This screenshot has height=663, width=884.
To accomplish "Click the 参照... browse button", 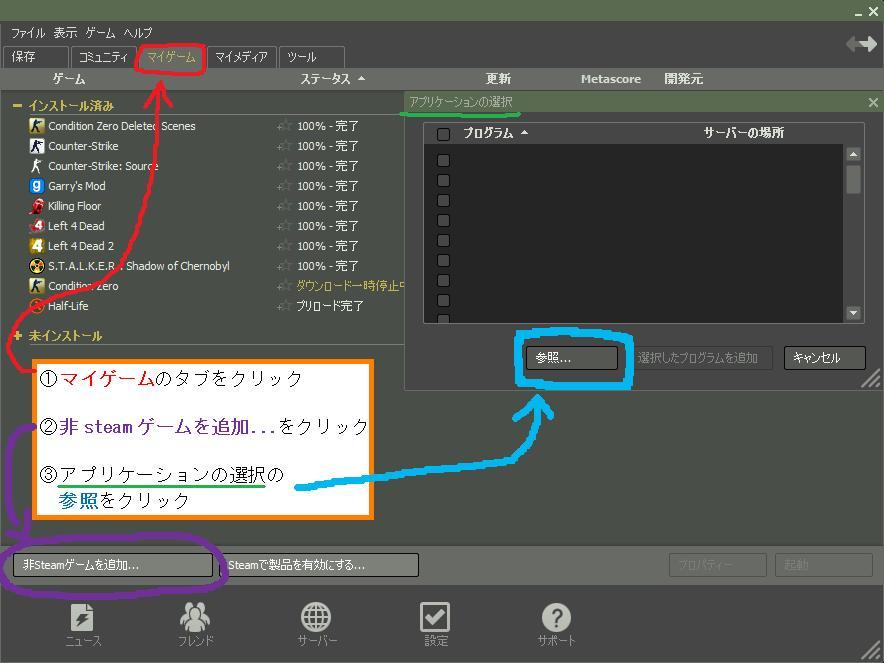I will (572, 358).
